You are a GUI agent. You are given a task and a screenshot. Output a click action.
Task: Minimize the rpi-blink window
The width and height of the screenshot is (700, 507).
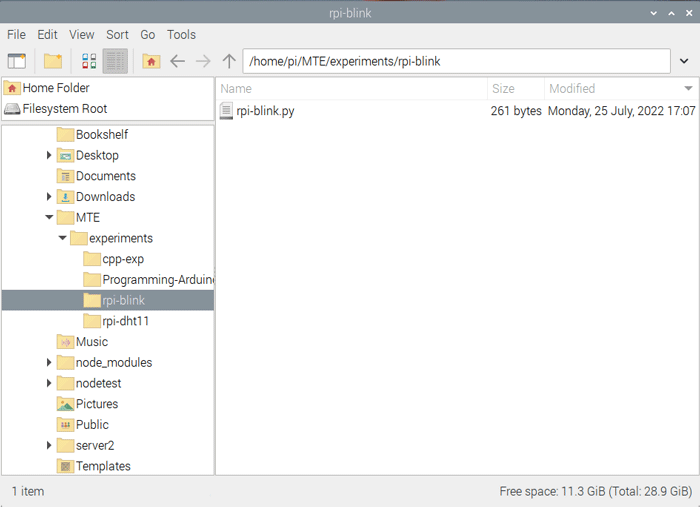pos(654,13)
